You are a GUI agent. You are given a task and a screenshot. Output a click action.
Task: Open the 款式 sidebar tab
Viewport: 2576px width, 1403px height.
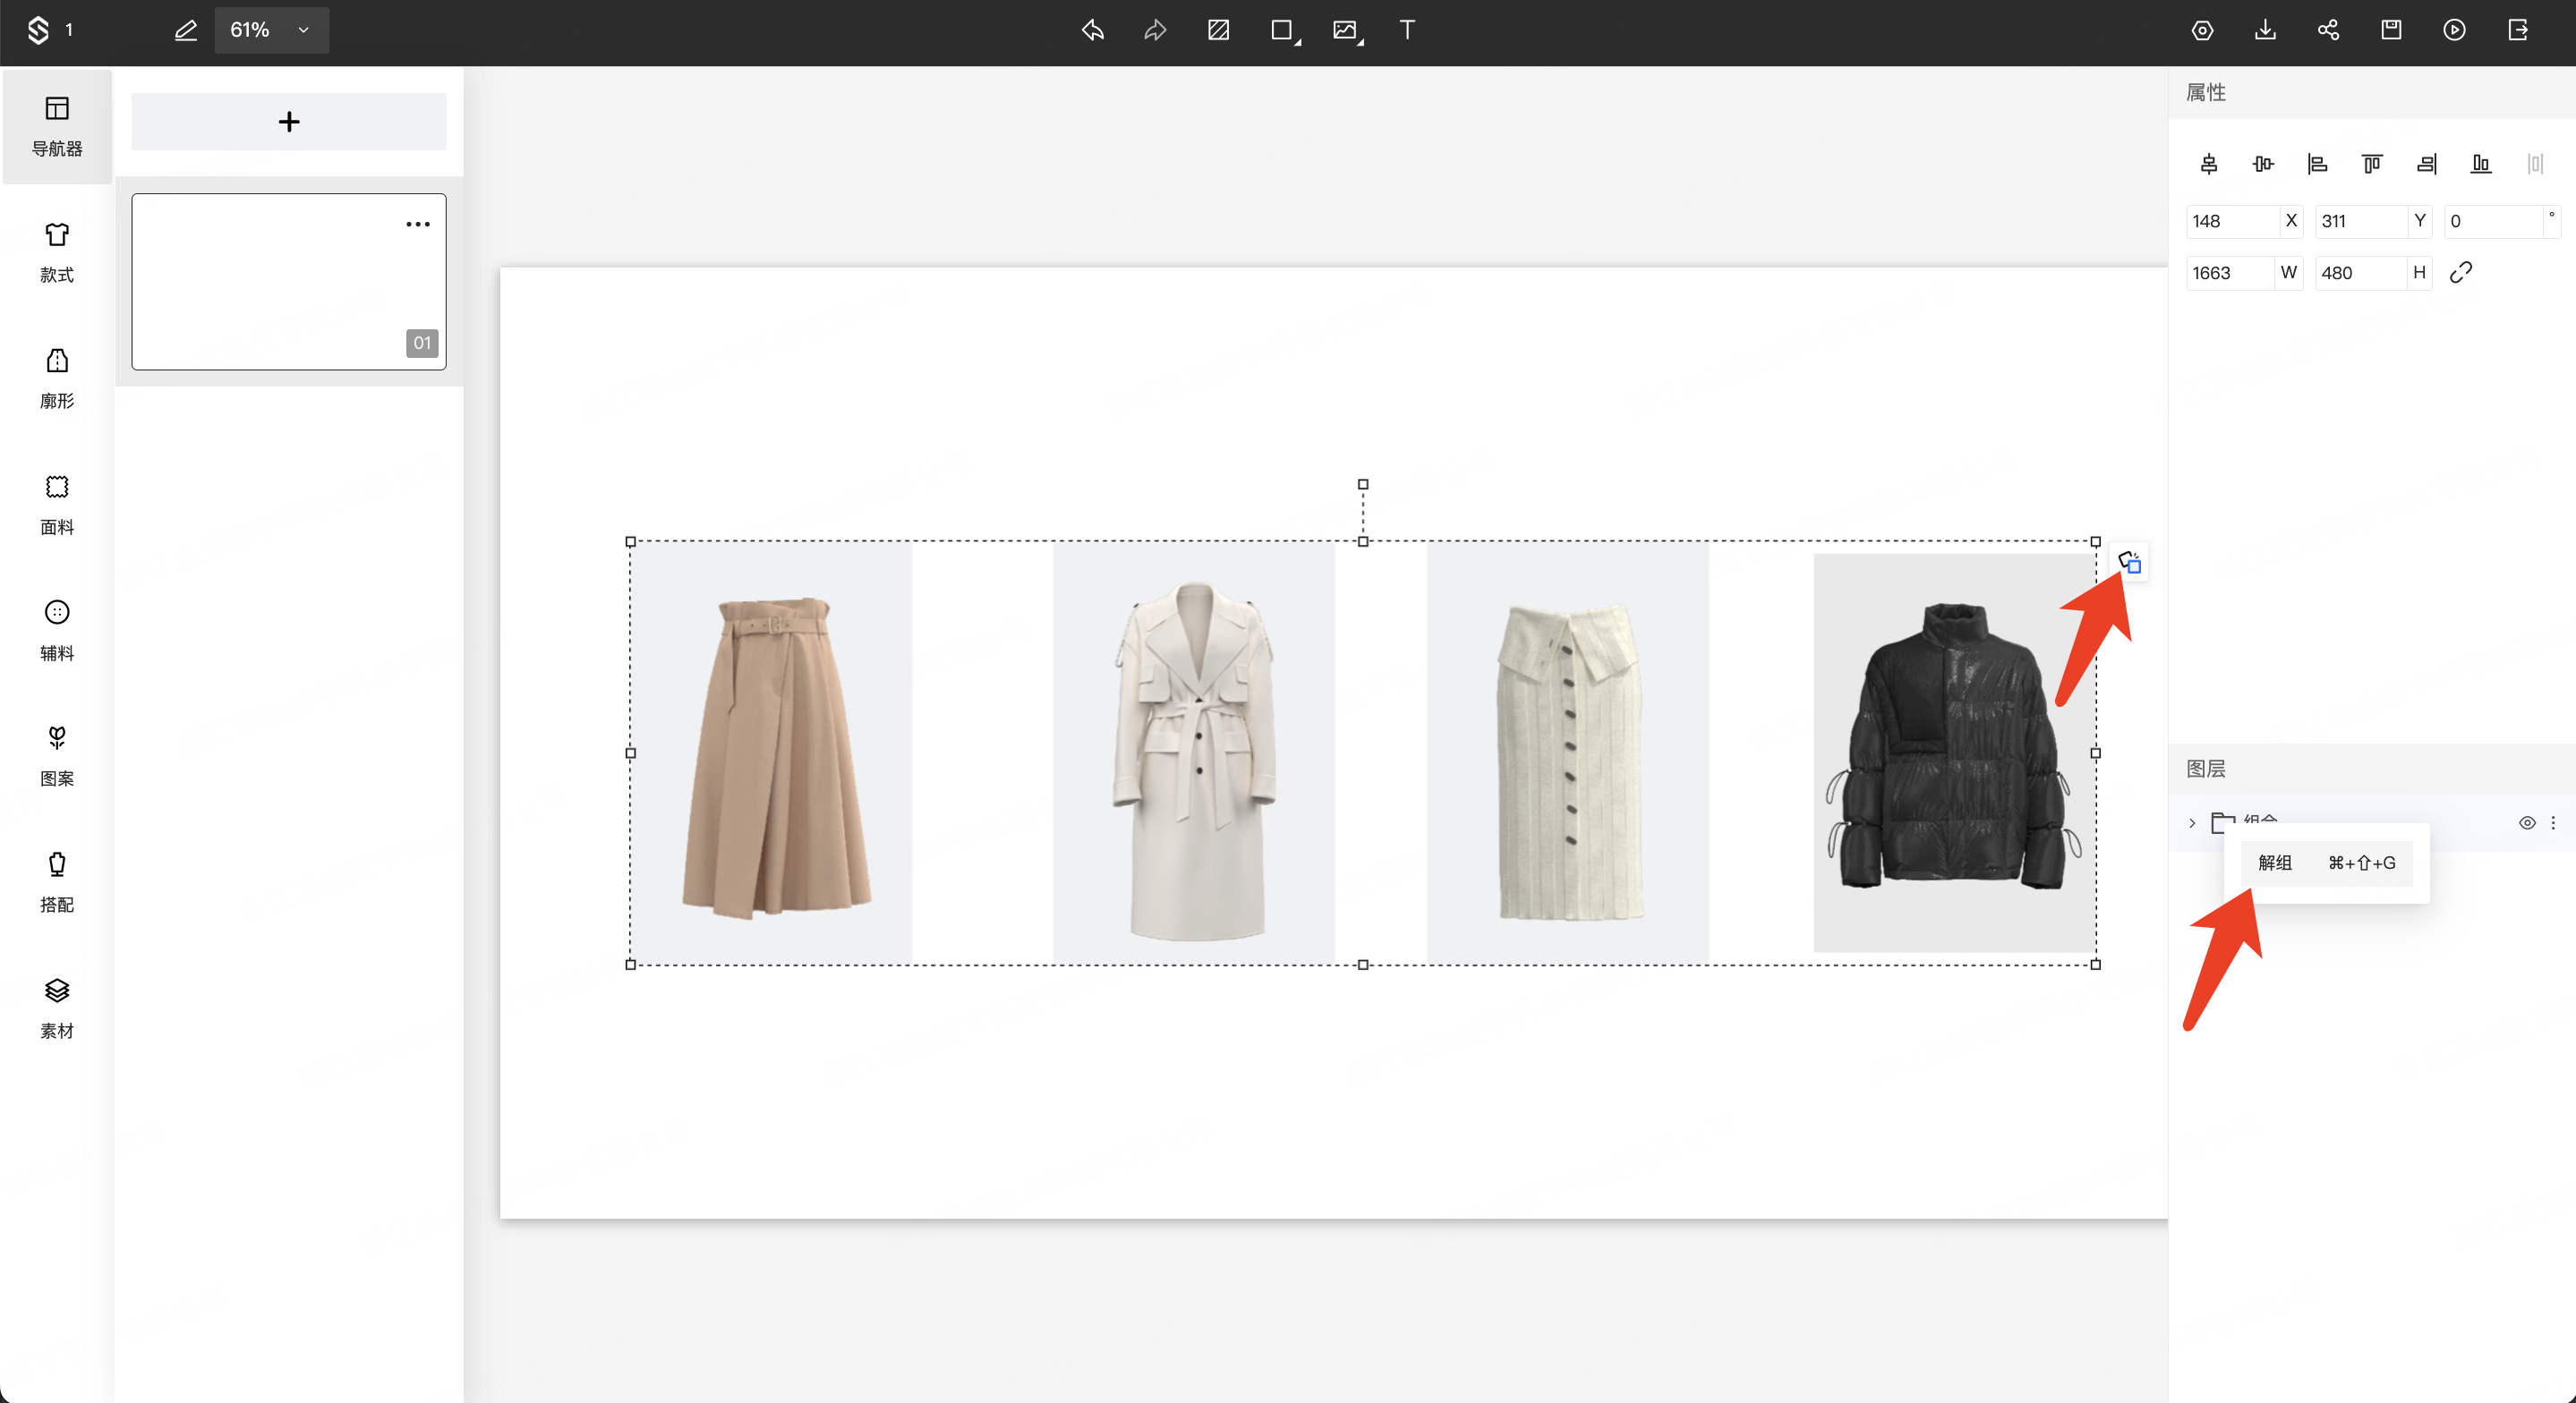click(x=57, y=252)
